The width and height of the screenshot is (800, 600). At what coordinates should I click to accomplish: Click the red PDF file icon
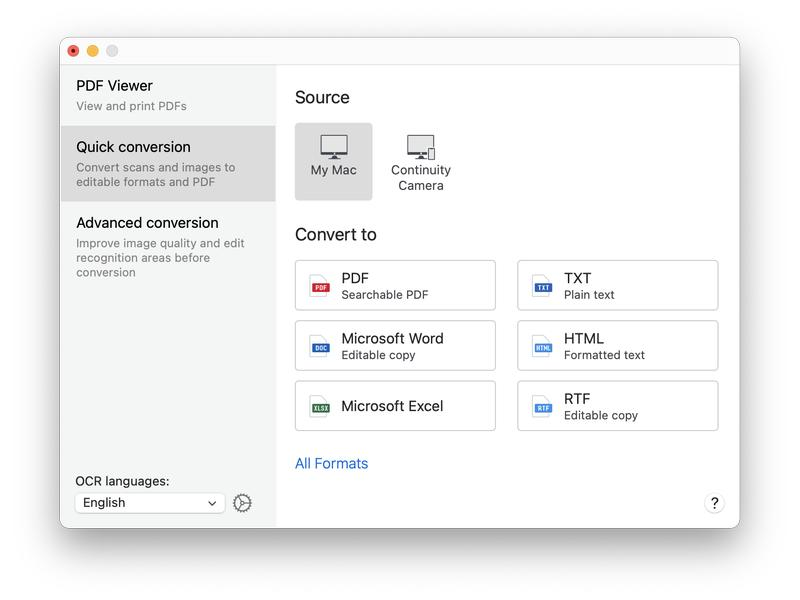(320, 286)
